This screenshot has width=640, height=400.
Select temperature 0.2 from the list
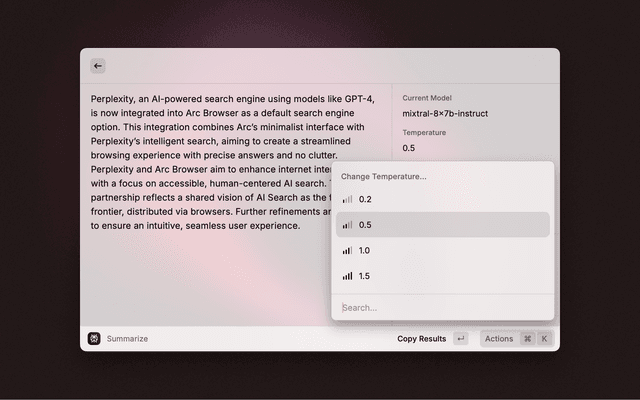(x=443, y=199)
